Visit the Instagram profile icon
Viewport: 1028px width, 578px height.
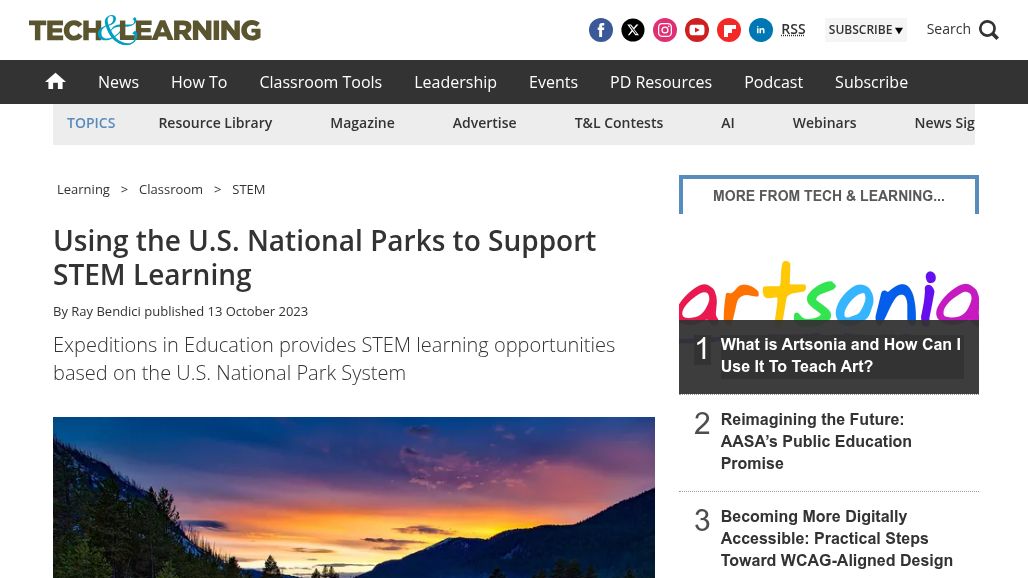click(x=665, y=30)
